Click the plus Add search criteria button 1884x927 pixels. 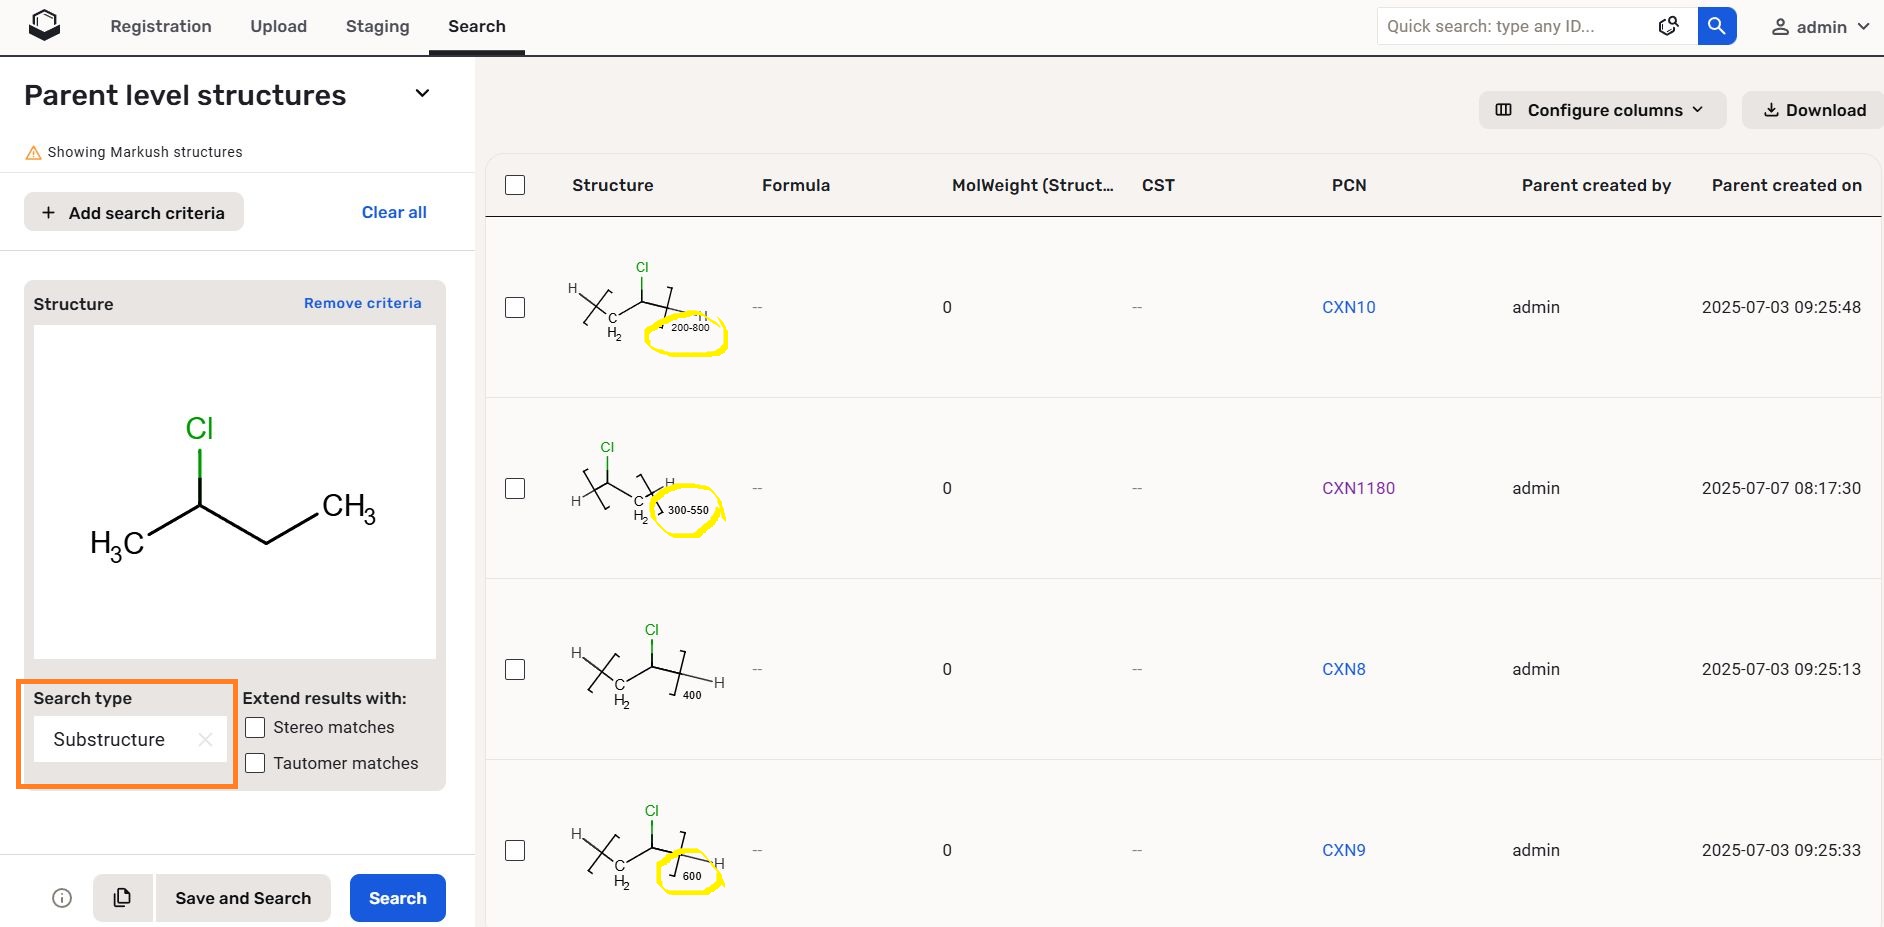point(134,212)
